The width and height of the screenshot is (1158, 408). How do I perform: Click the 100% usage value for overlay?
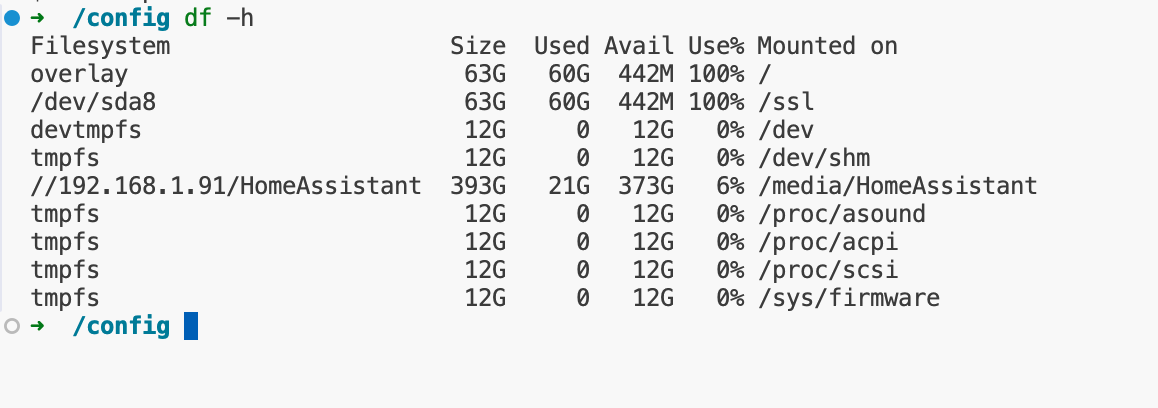(x=716, y=74)
